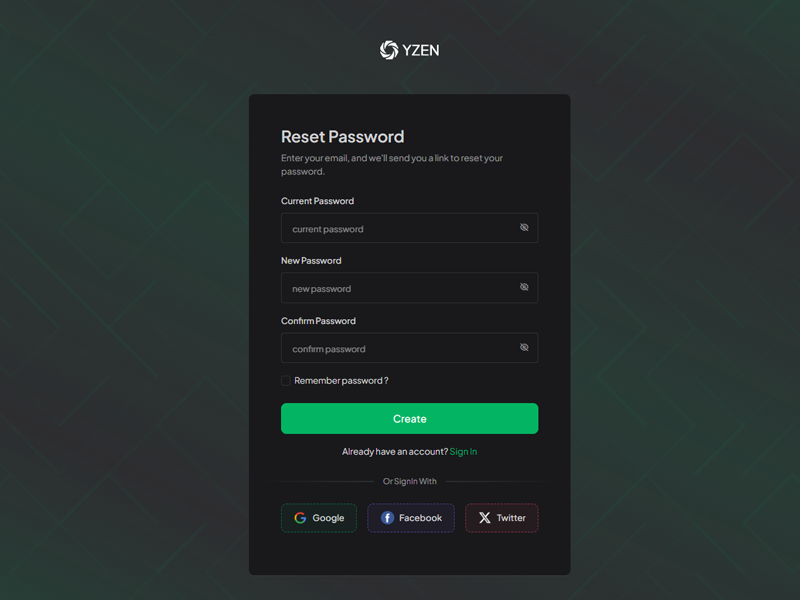Click the YZEN wordmark text
This screenshot has width=800, height=600.
click(421, 50)
